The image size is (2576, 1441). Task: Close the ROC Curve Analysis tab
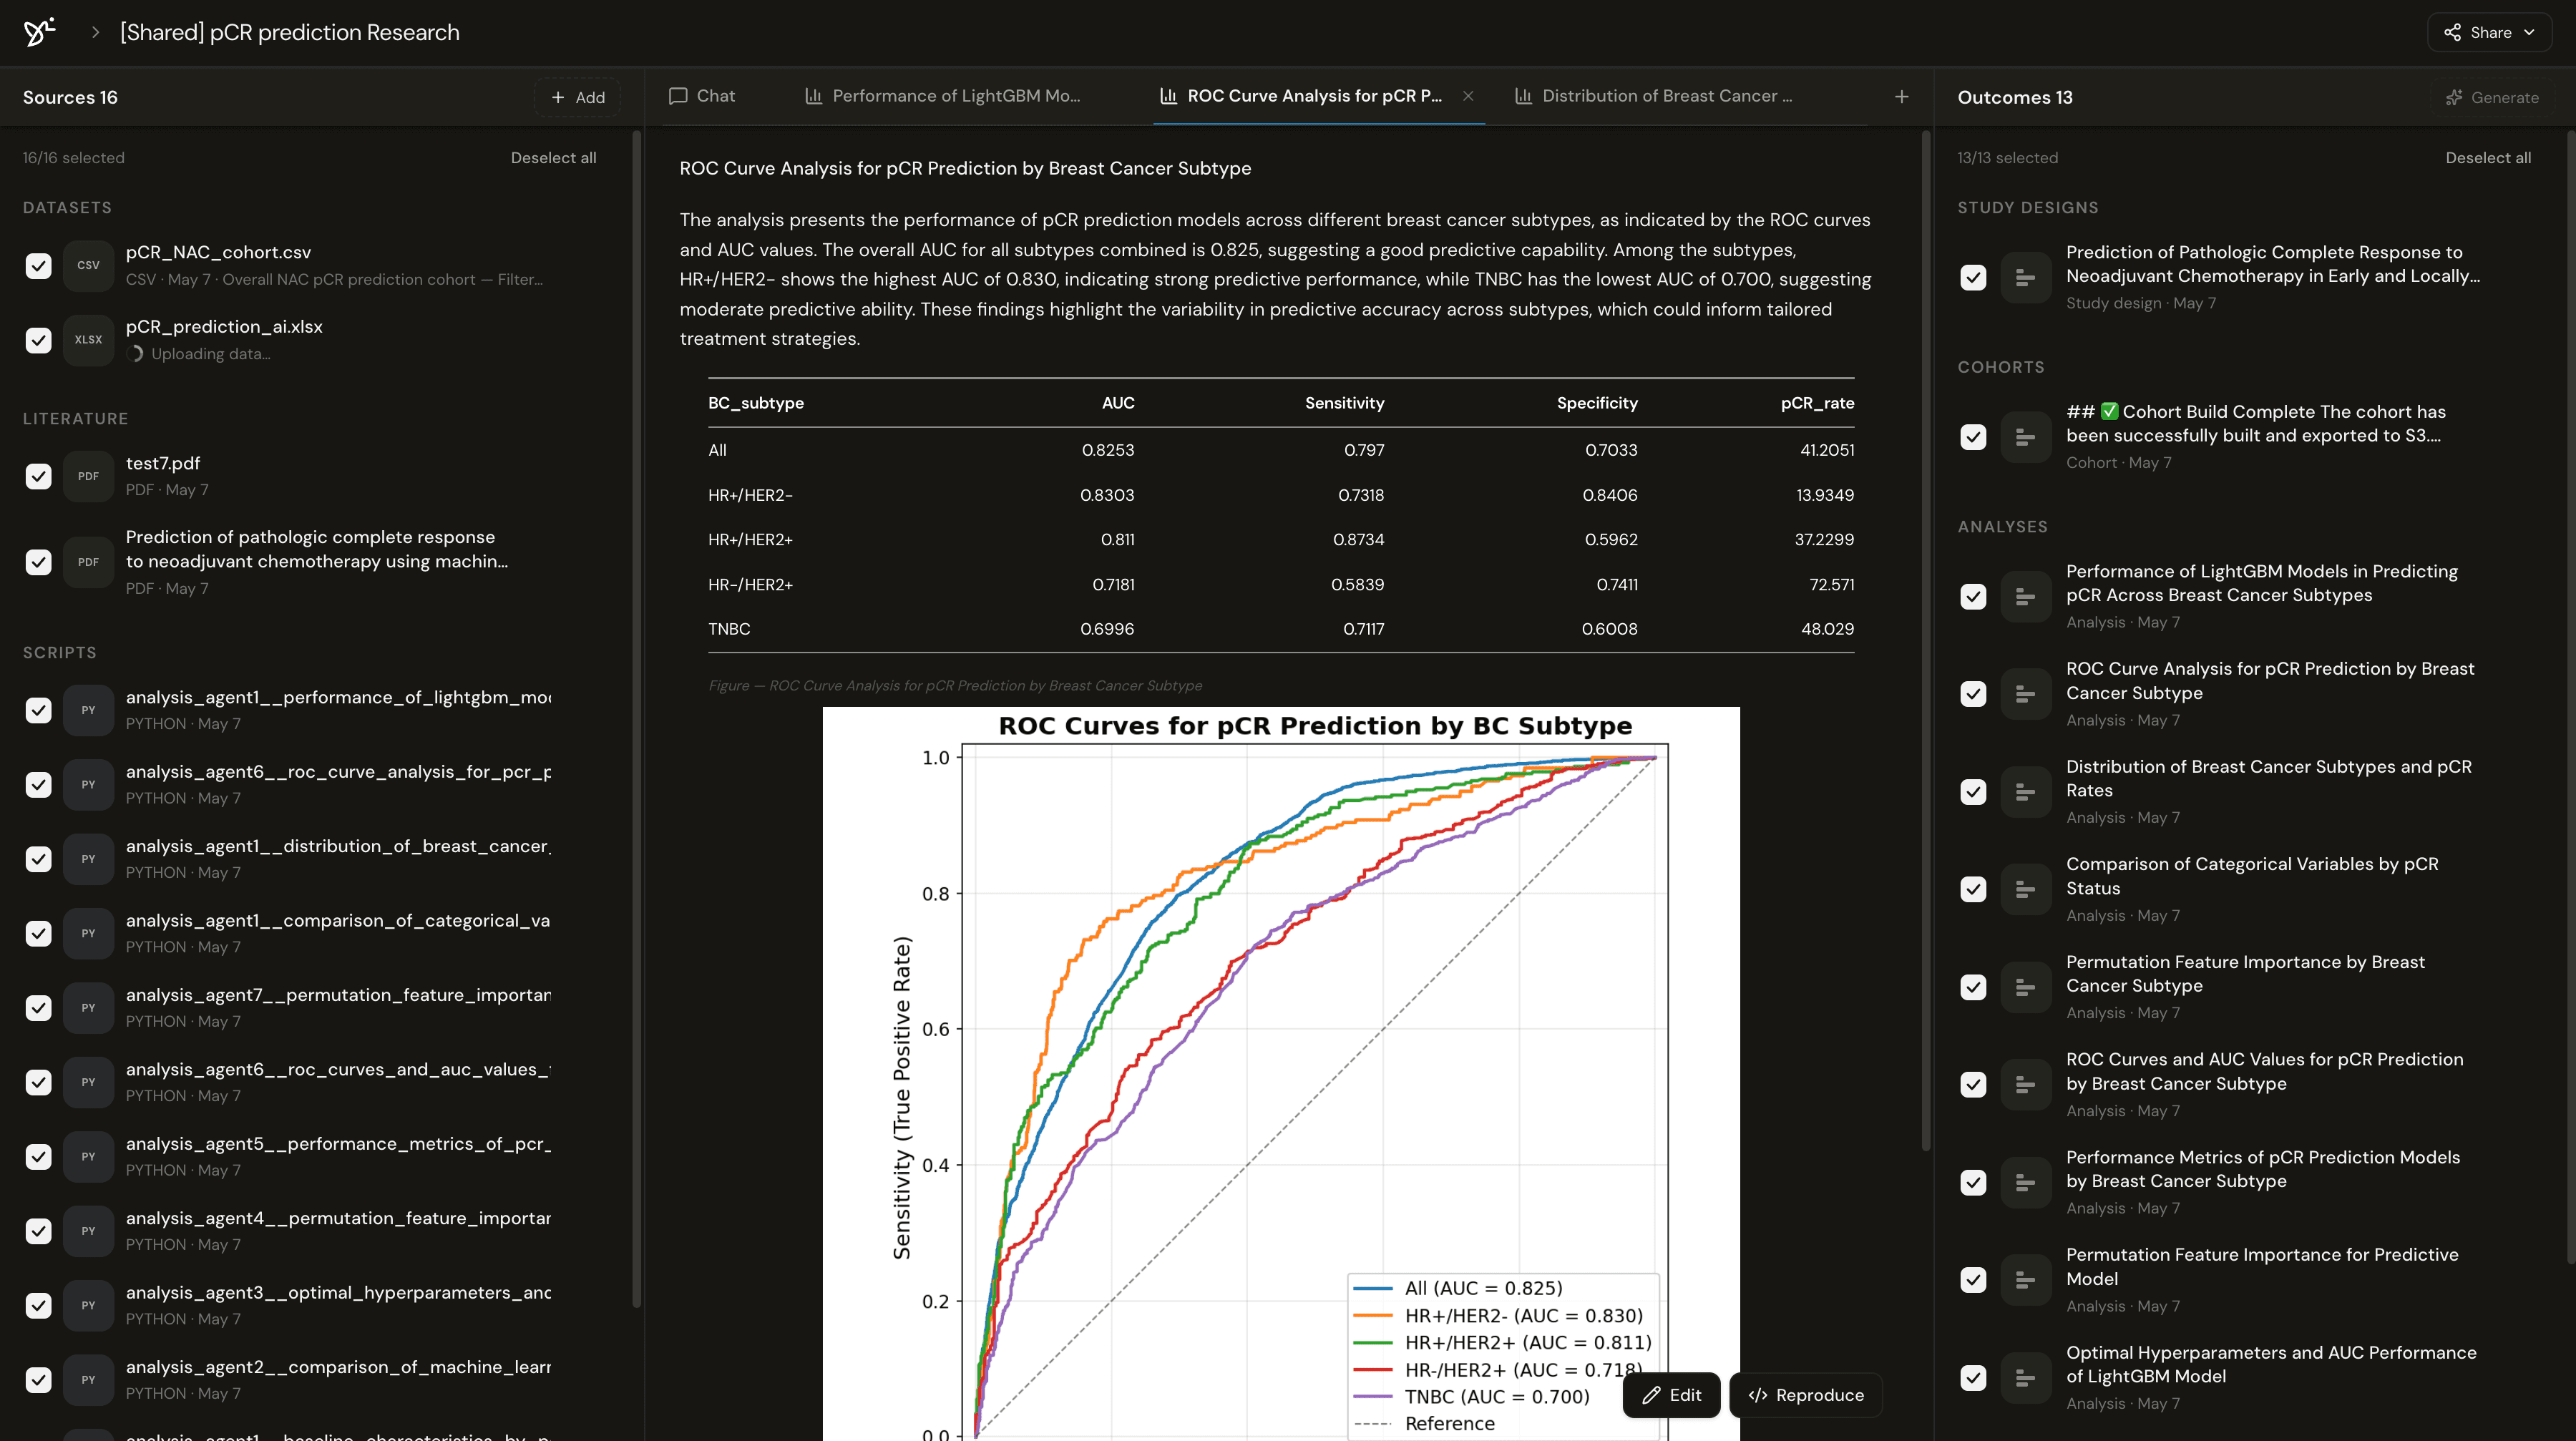[x=1468, y=96]
